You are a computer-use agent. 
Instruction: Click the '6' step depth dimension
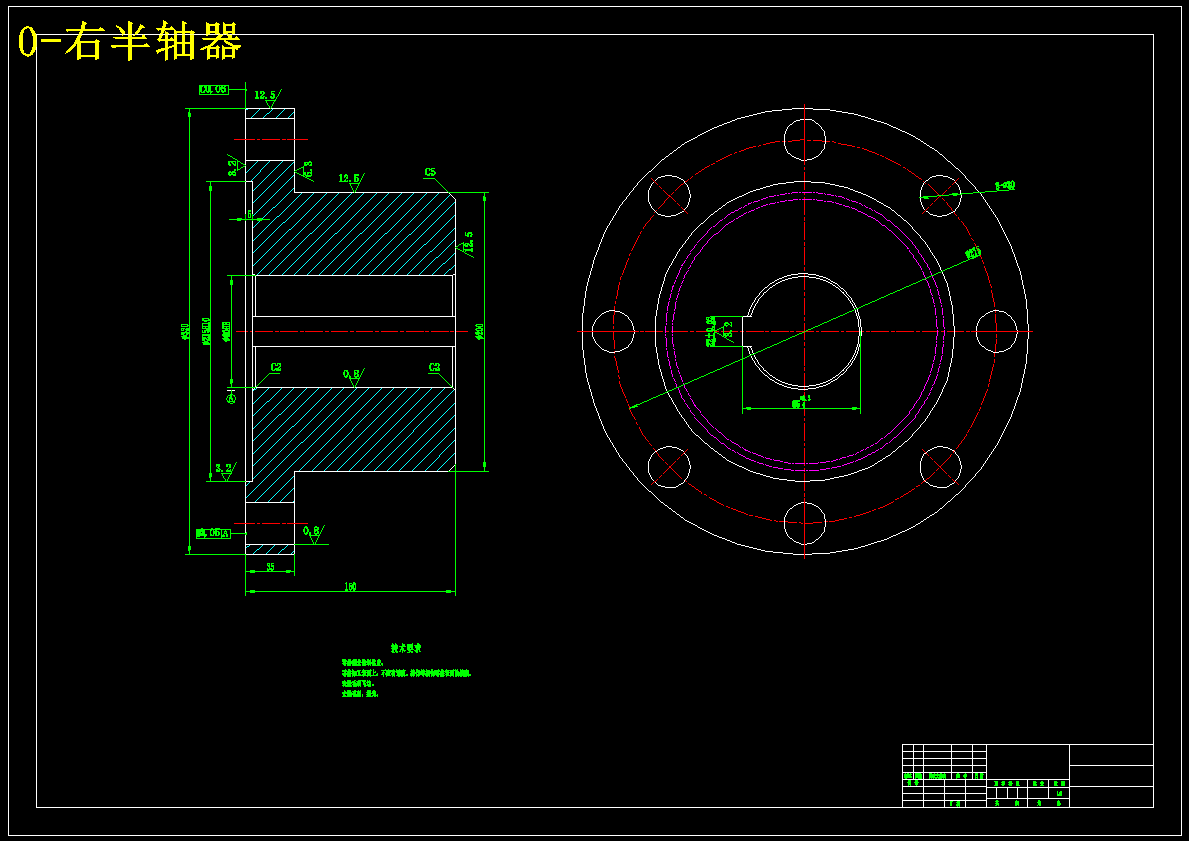249,215
